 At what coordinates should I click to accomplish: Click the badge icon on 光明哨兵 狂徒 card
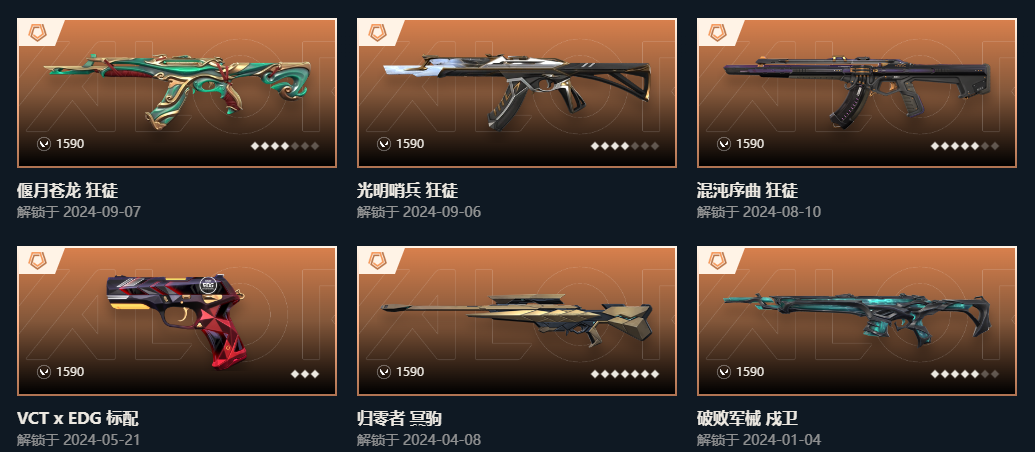click(378, 32)
